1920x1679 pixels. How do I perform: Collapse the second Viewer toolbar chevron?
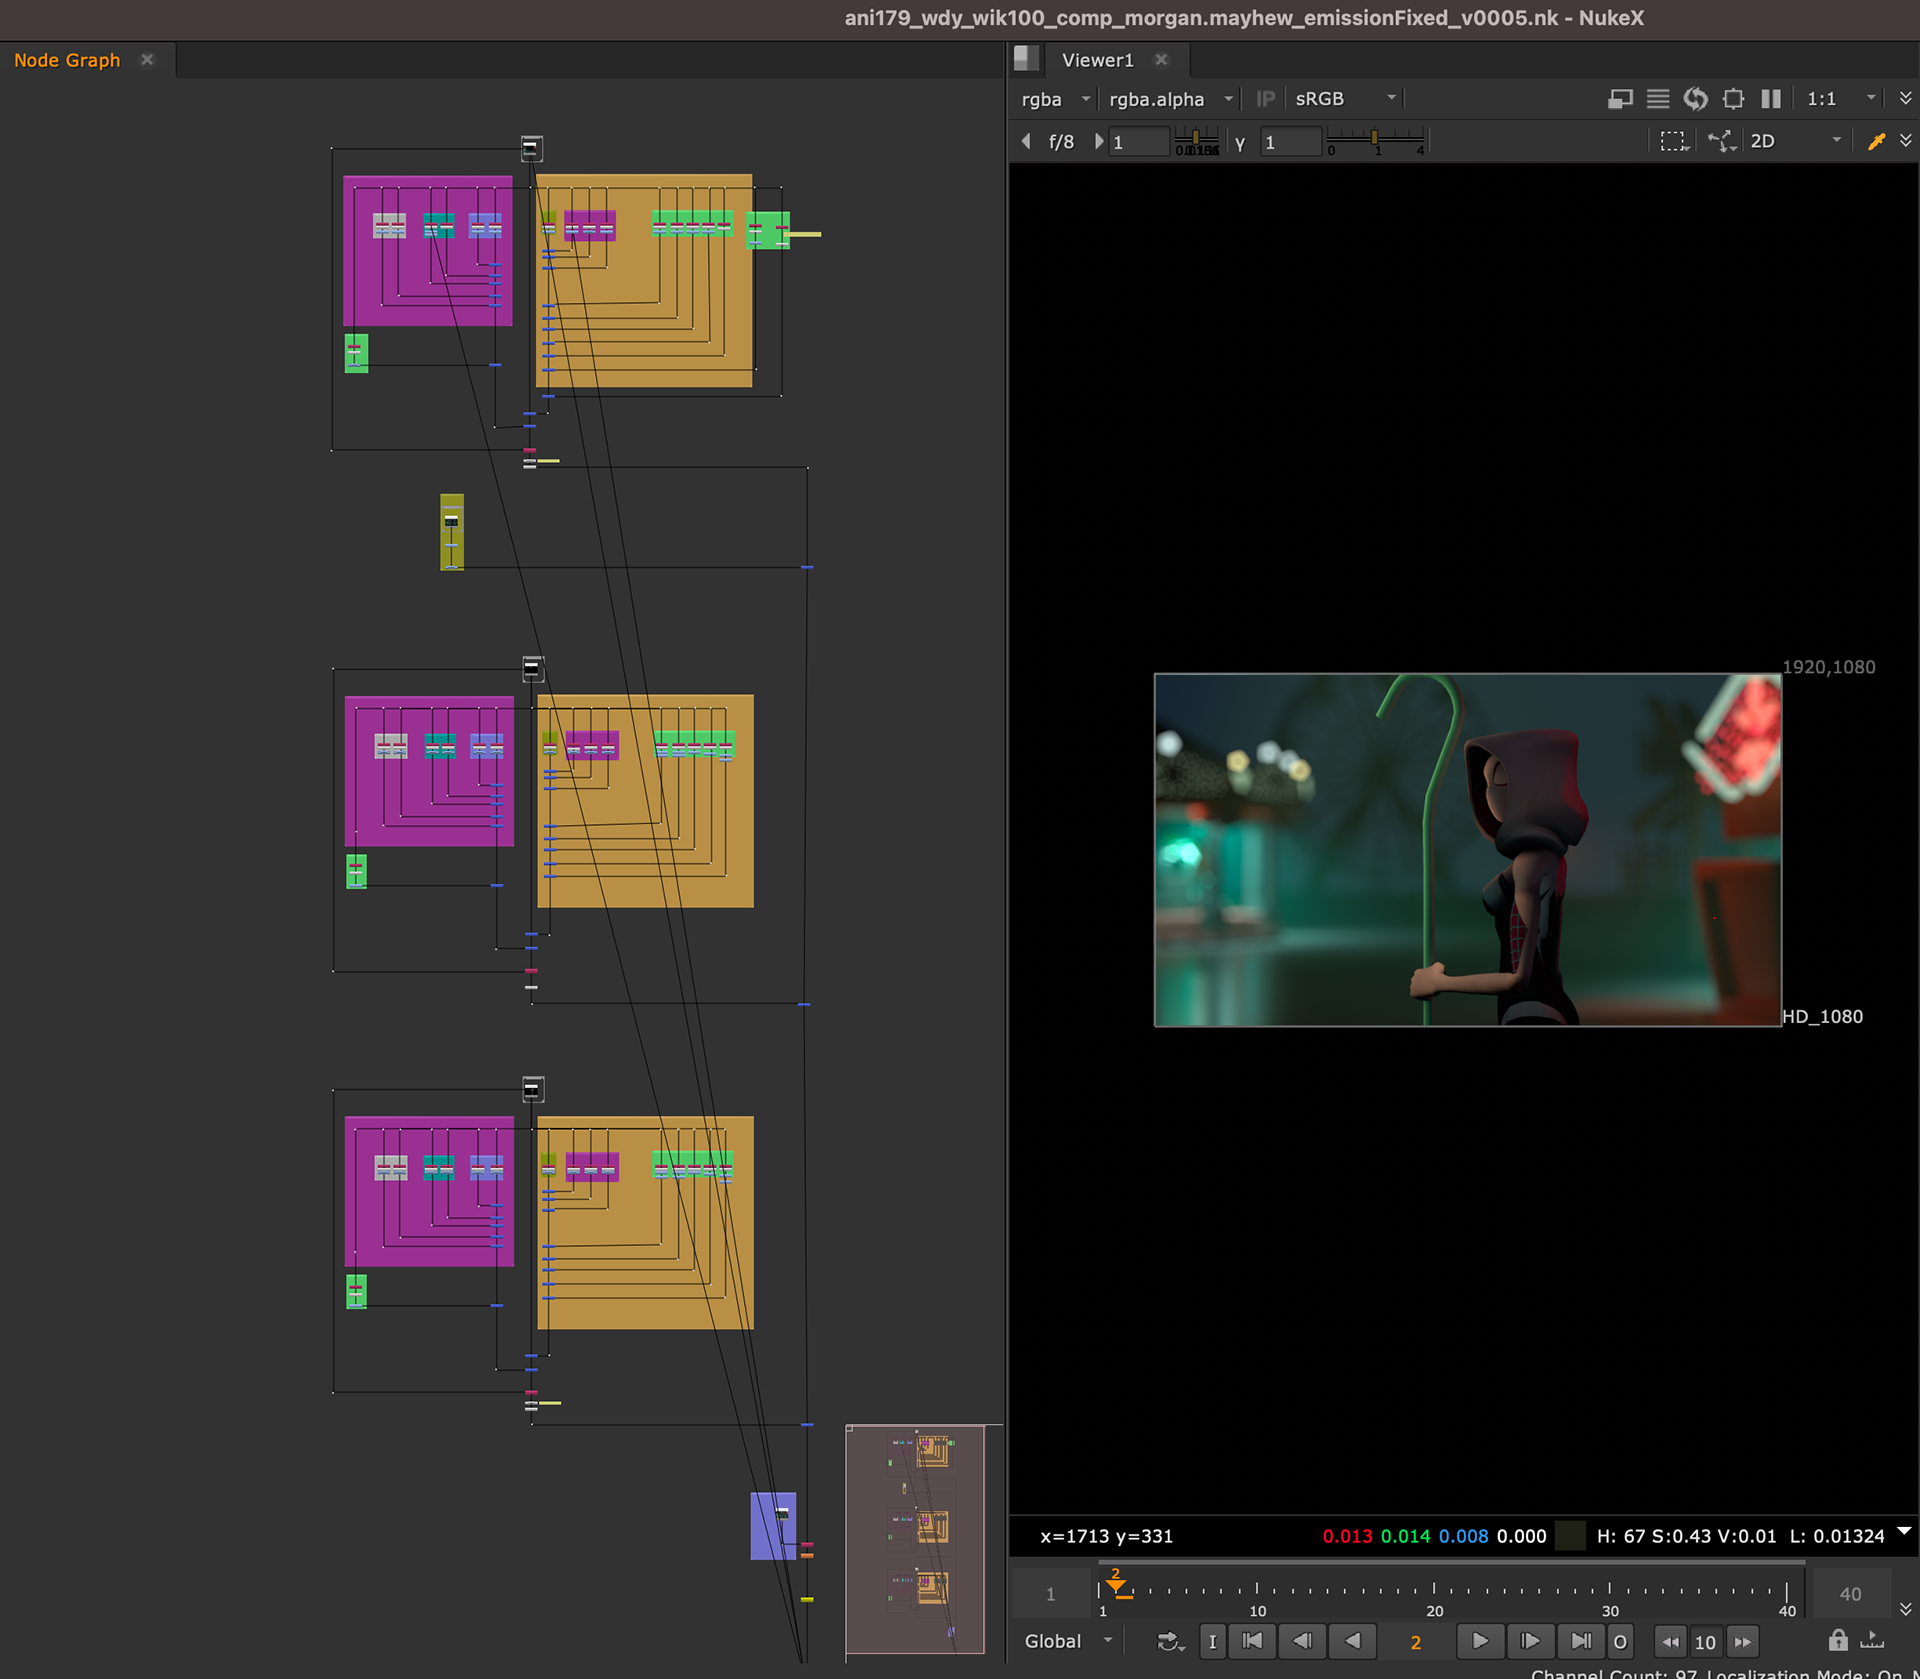click(x=1905, y=141)
